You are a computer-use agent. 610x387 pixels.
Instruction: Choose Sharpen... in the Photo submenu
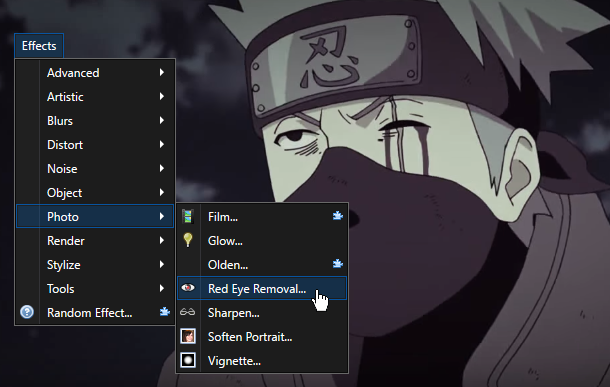tap(262, 313)
